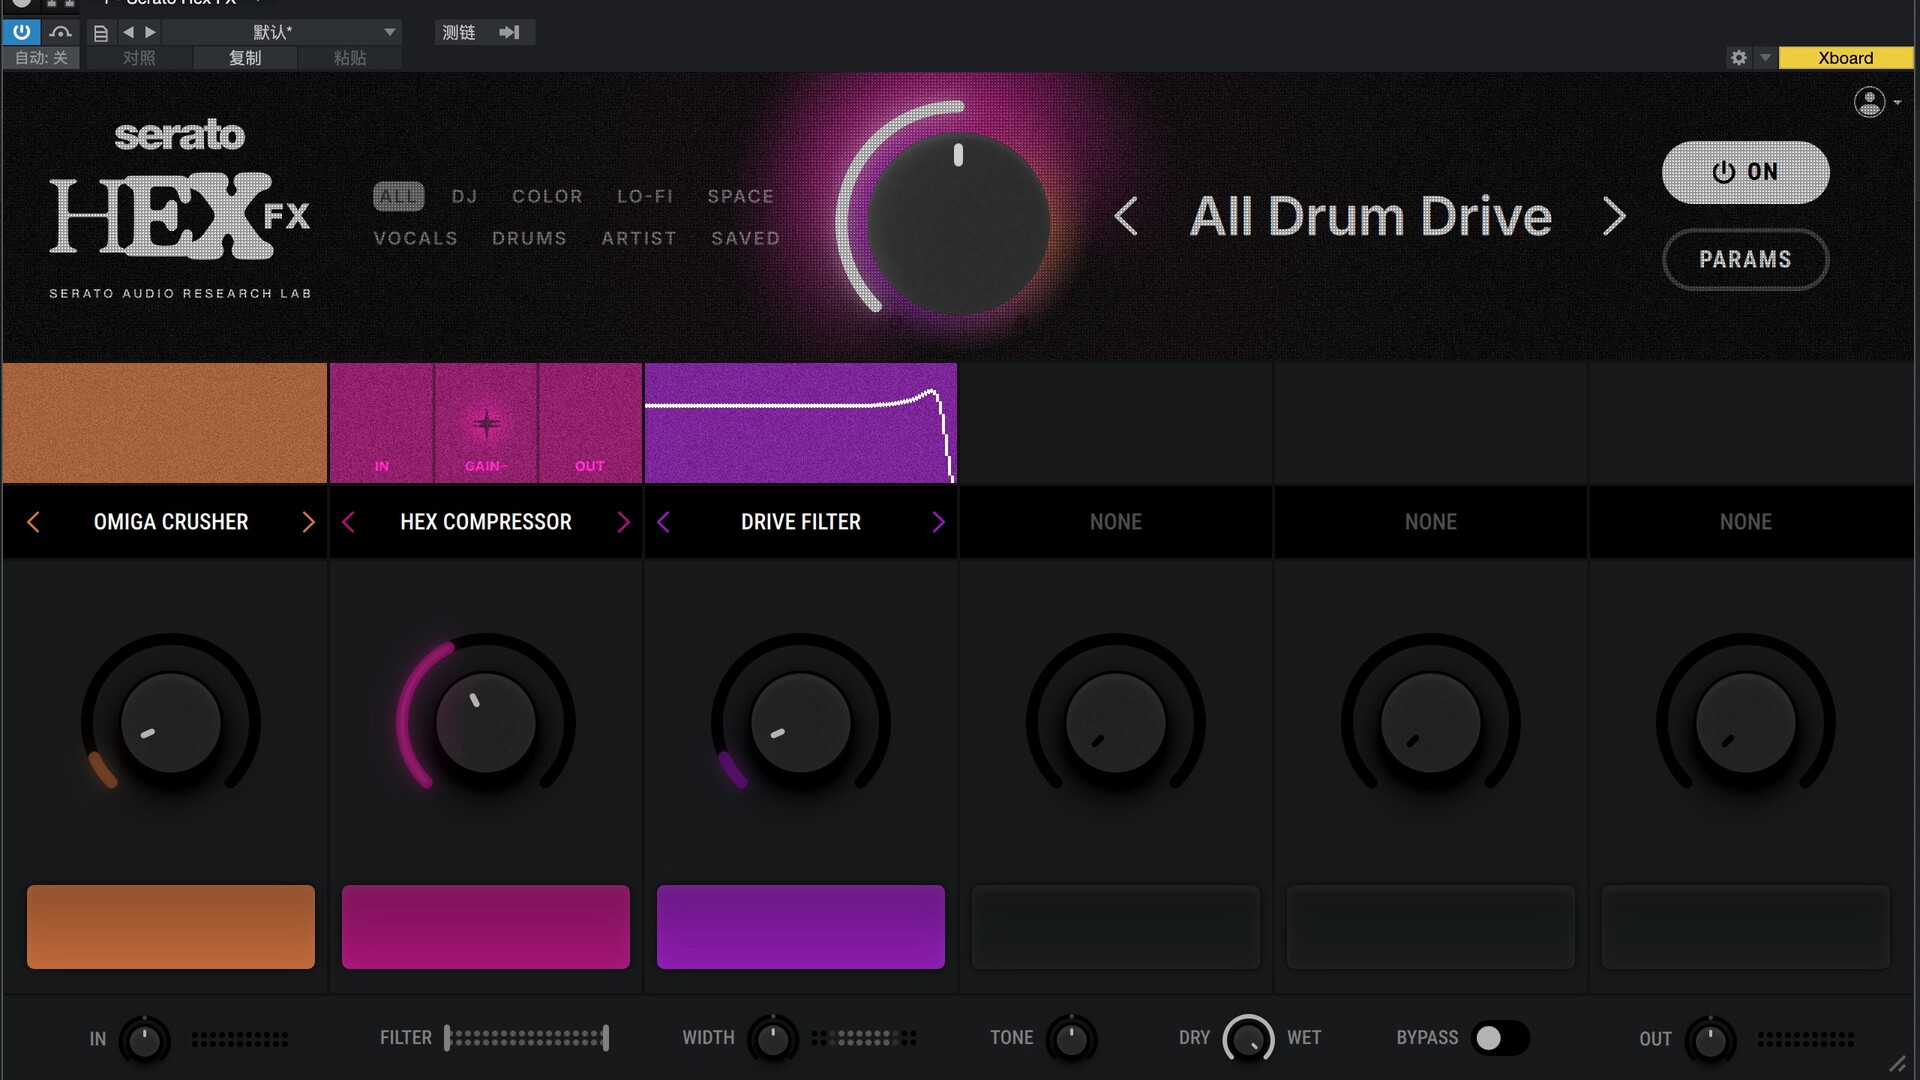Go to next preset after All Drum Drive
This screenshot has height=1080, width=1920.
[1614, 216]
